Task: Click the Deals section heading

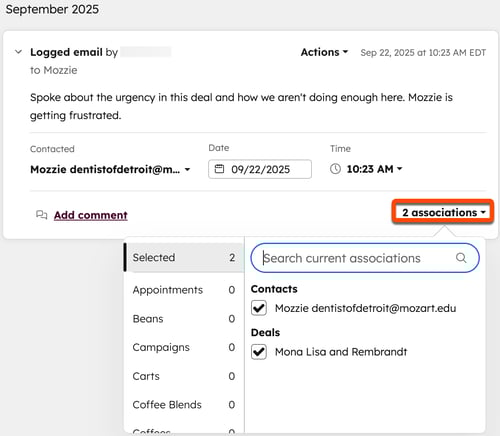Action: click(265, 333)
